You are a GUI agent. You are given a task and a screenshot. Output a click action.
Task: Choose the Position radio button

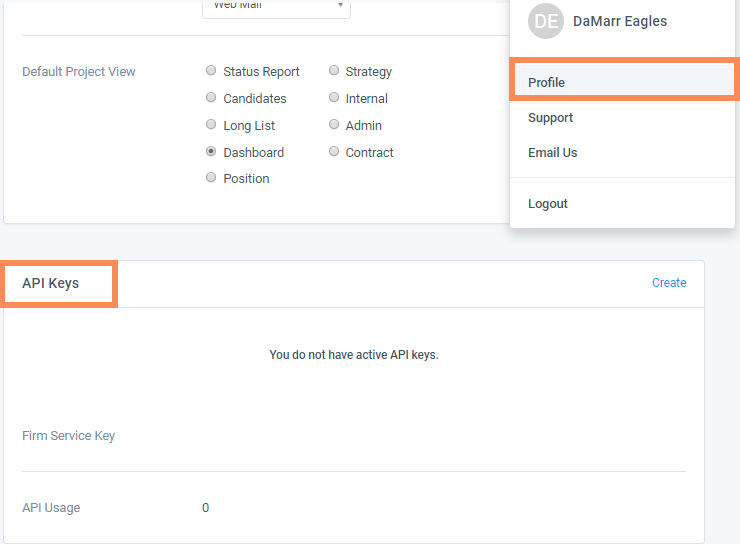pos(211,177)
